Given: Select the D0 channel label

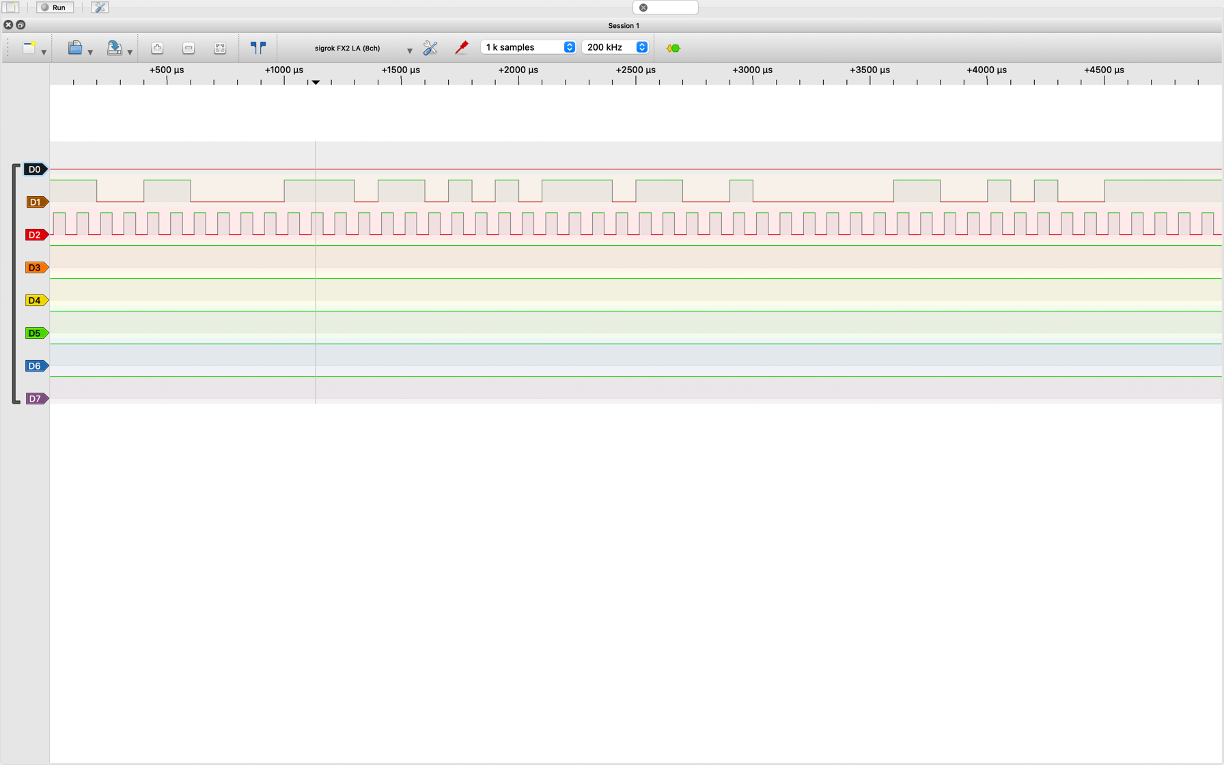Looking at the screenshot, I should click(x=35, y=169).
